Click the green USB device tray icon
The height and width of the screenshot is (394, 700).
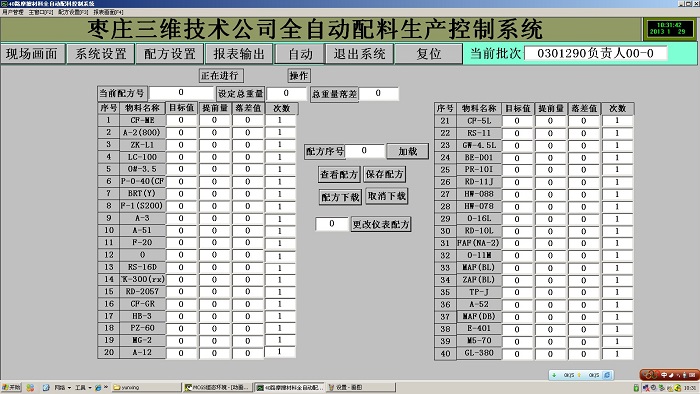636,388
